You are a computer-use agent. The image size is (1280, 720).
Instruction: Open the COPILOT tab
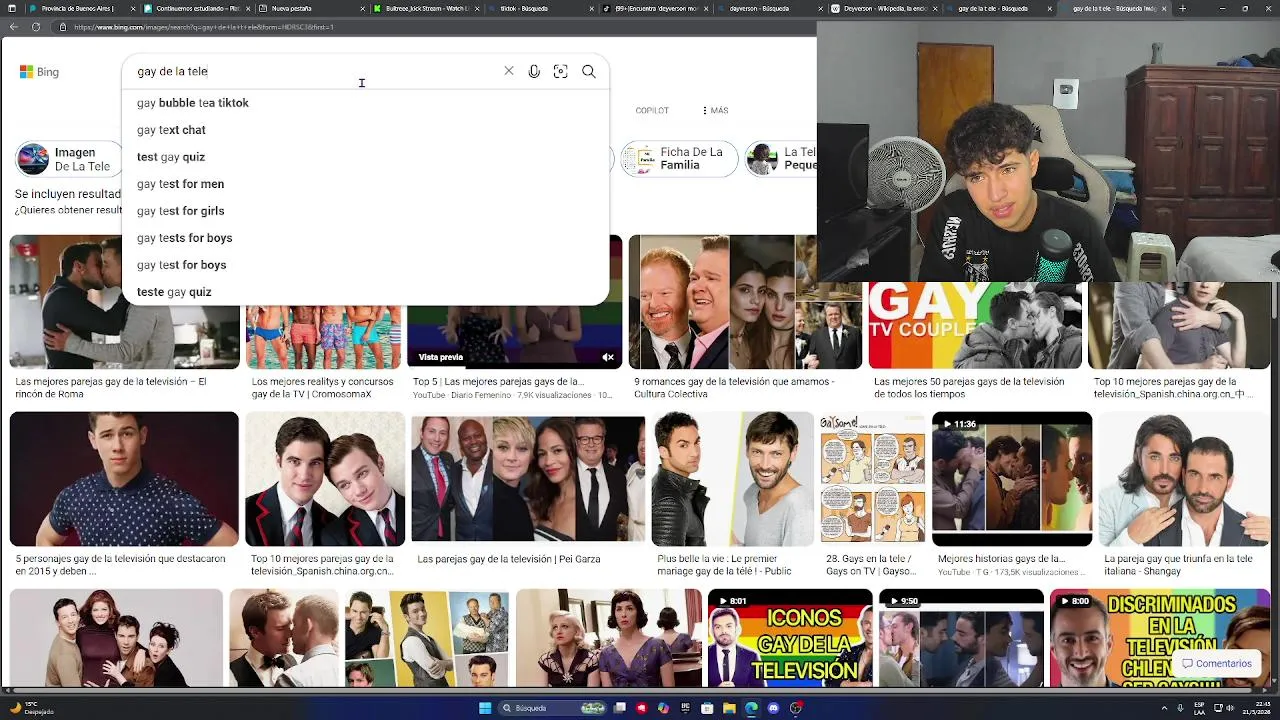tap(652, 110)
